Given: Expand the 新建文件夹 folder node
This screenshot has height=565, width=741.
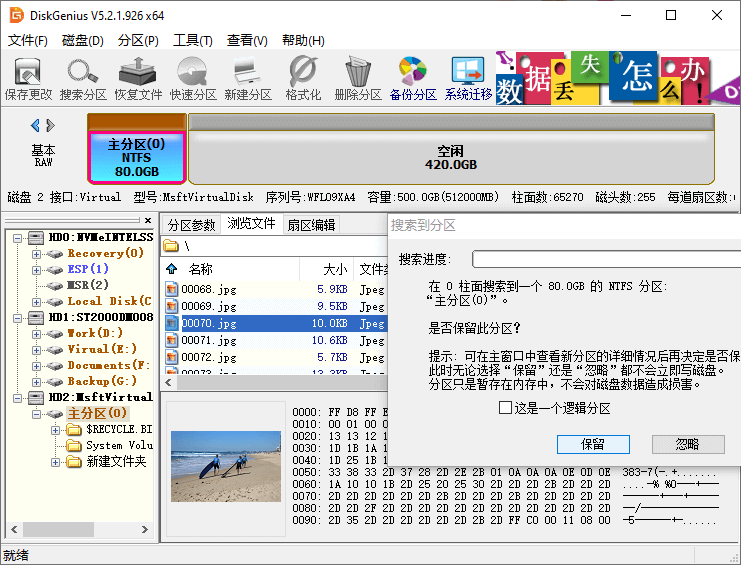Looking at the screenshot, I should pos(56,462).
